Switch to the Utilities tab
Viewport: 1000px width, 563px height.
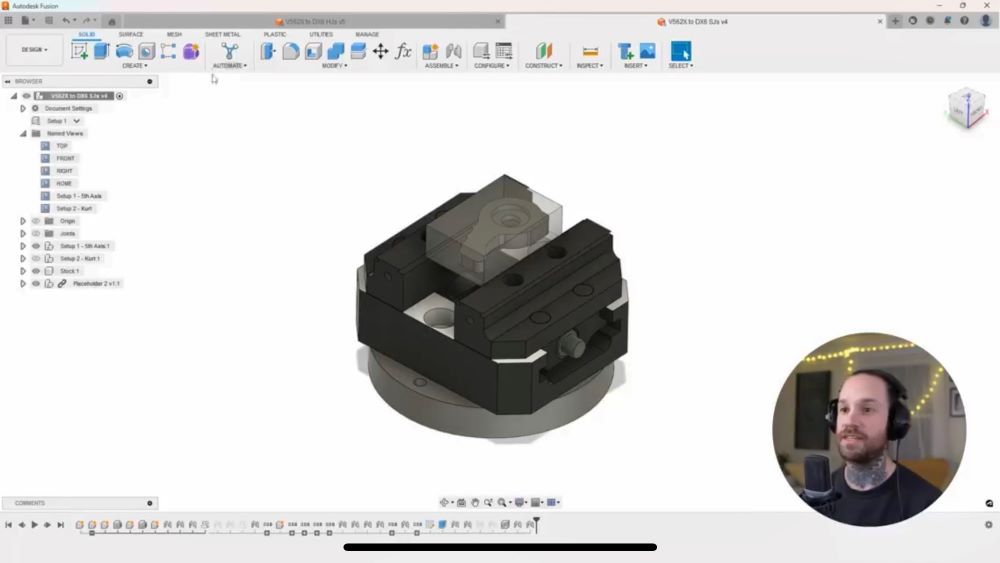321,34
